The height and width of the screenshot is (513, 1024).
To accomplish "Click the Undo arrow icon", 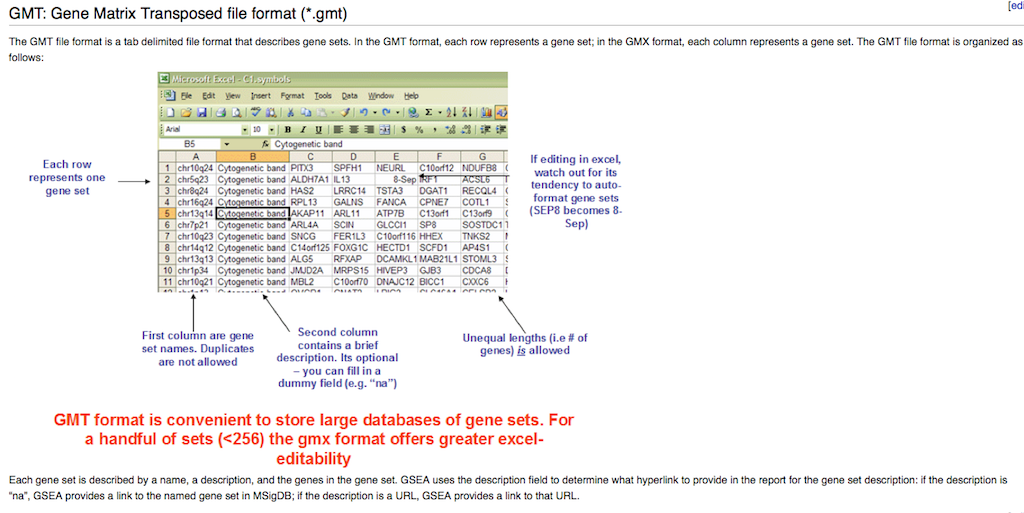I will [365, 113].
